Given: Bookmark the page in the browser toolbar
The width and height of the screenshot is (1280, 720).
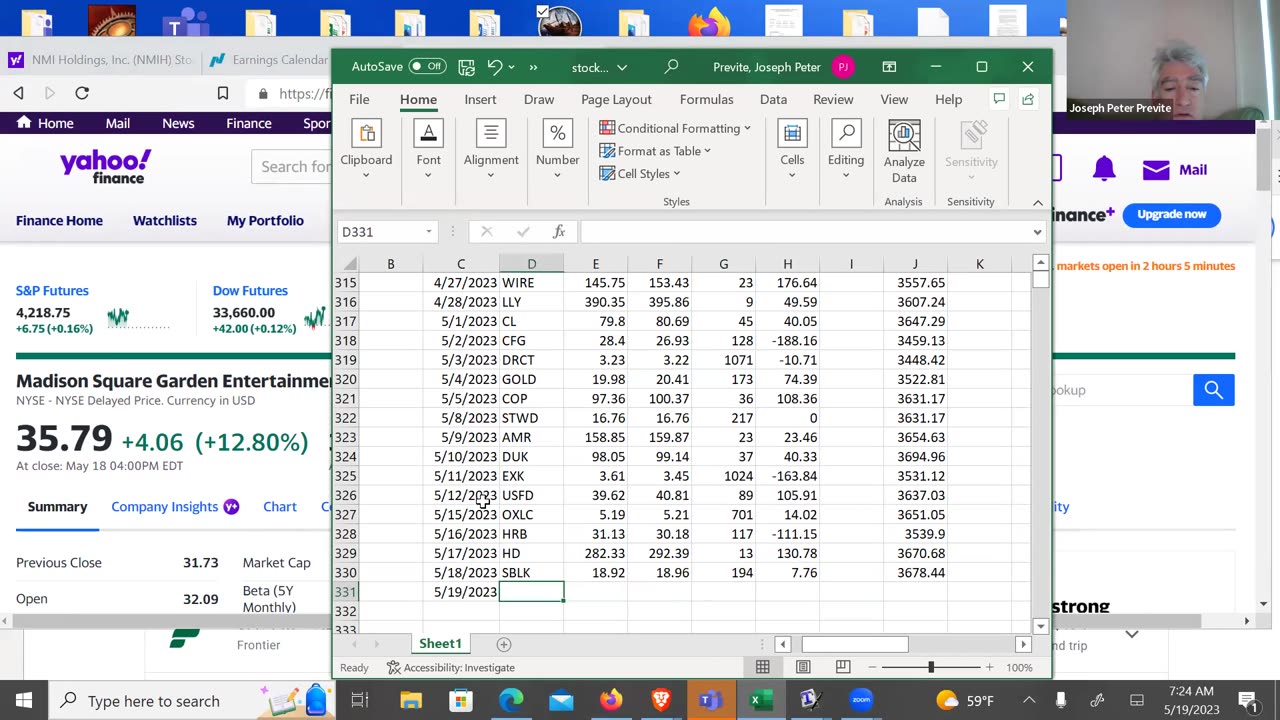Looking at the screenshot, I should [222, 93].
